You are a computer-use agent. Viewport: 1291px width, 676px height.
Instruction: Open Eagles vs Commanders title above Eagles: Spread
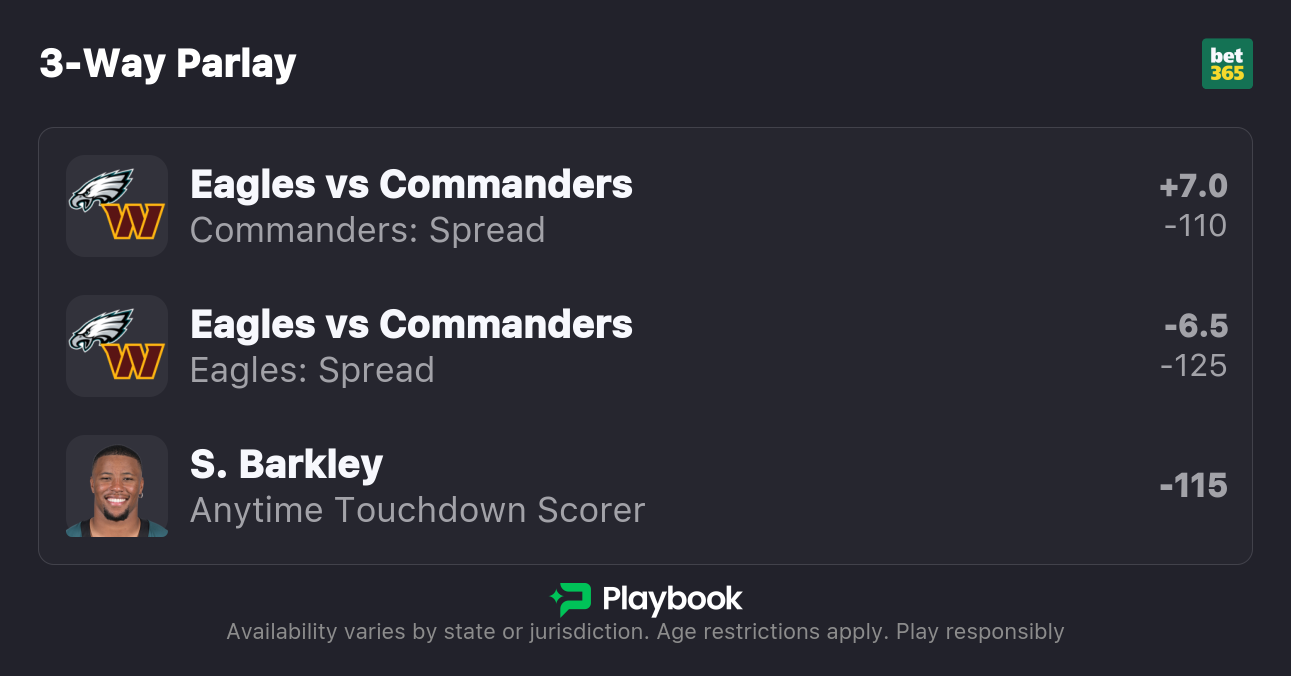(411, 324)
